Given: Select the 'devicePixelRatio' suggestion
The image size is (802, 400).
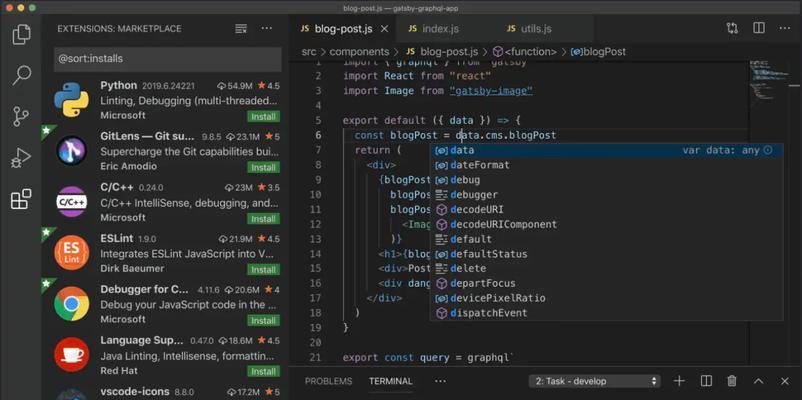Looking at the screenshot, I should [606, 298].
